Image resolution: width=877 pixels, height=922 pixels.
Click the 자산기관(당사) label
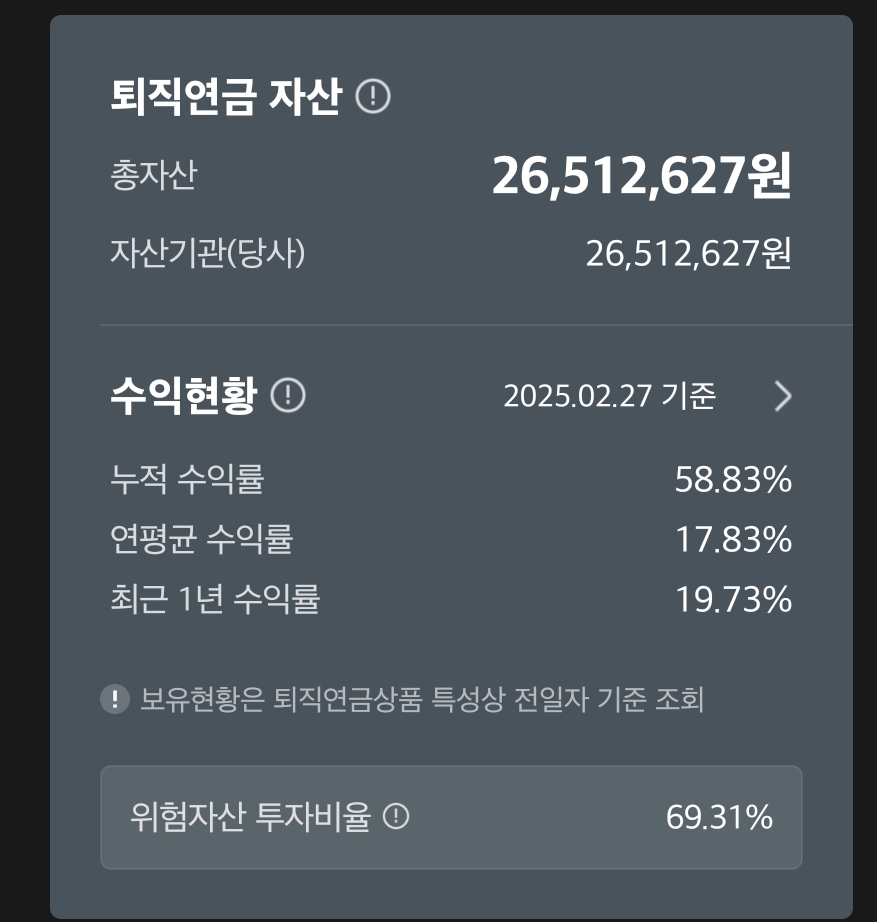[207, 253]
